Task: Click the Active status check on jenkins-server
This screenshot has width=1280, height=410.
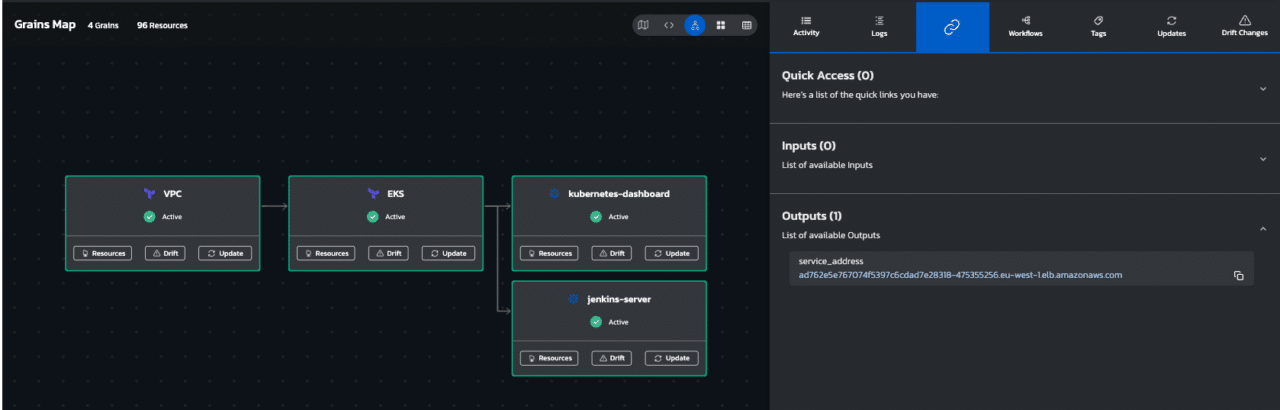Action: point(596,322)
